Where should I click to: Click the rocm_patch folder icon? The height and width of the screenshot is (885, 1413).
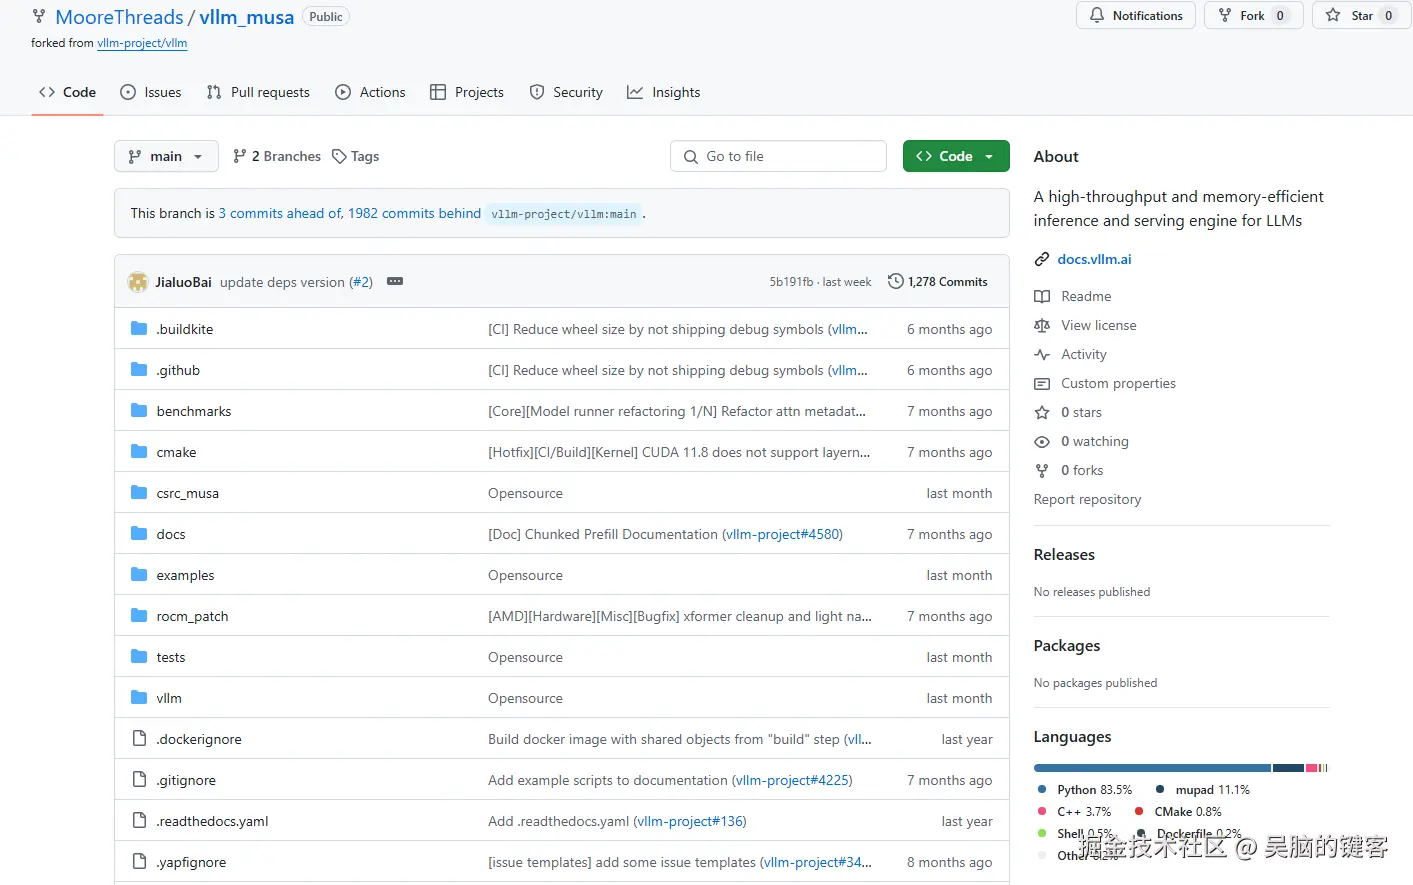(139, 616)
